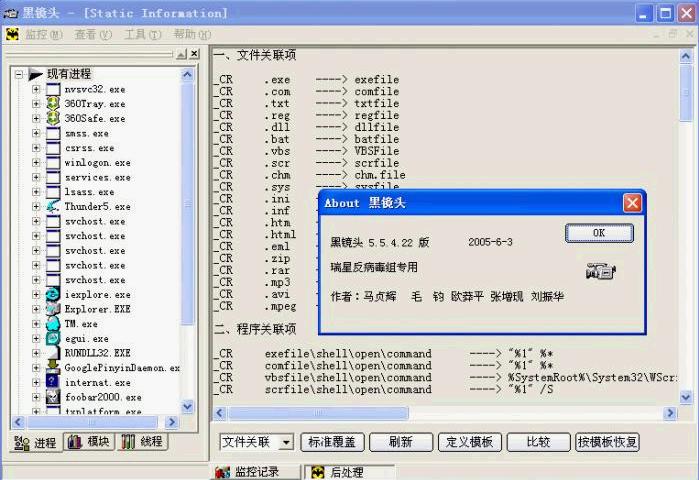This screenshot has width=699, height=480.
Task: Click the RUNDLL32.EXE process icon
Action: [53, 353]
